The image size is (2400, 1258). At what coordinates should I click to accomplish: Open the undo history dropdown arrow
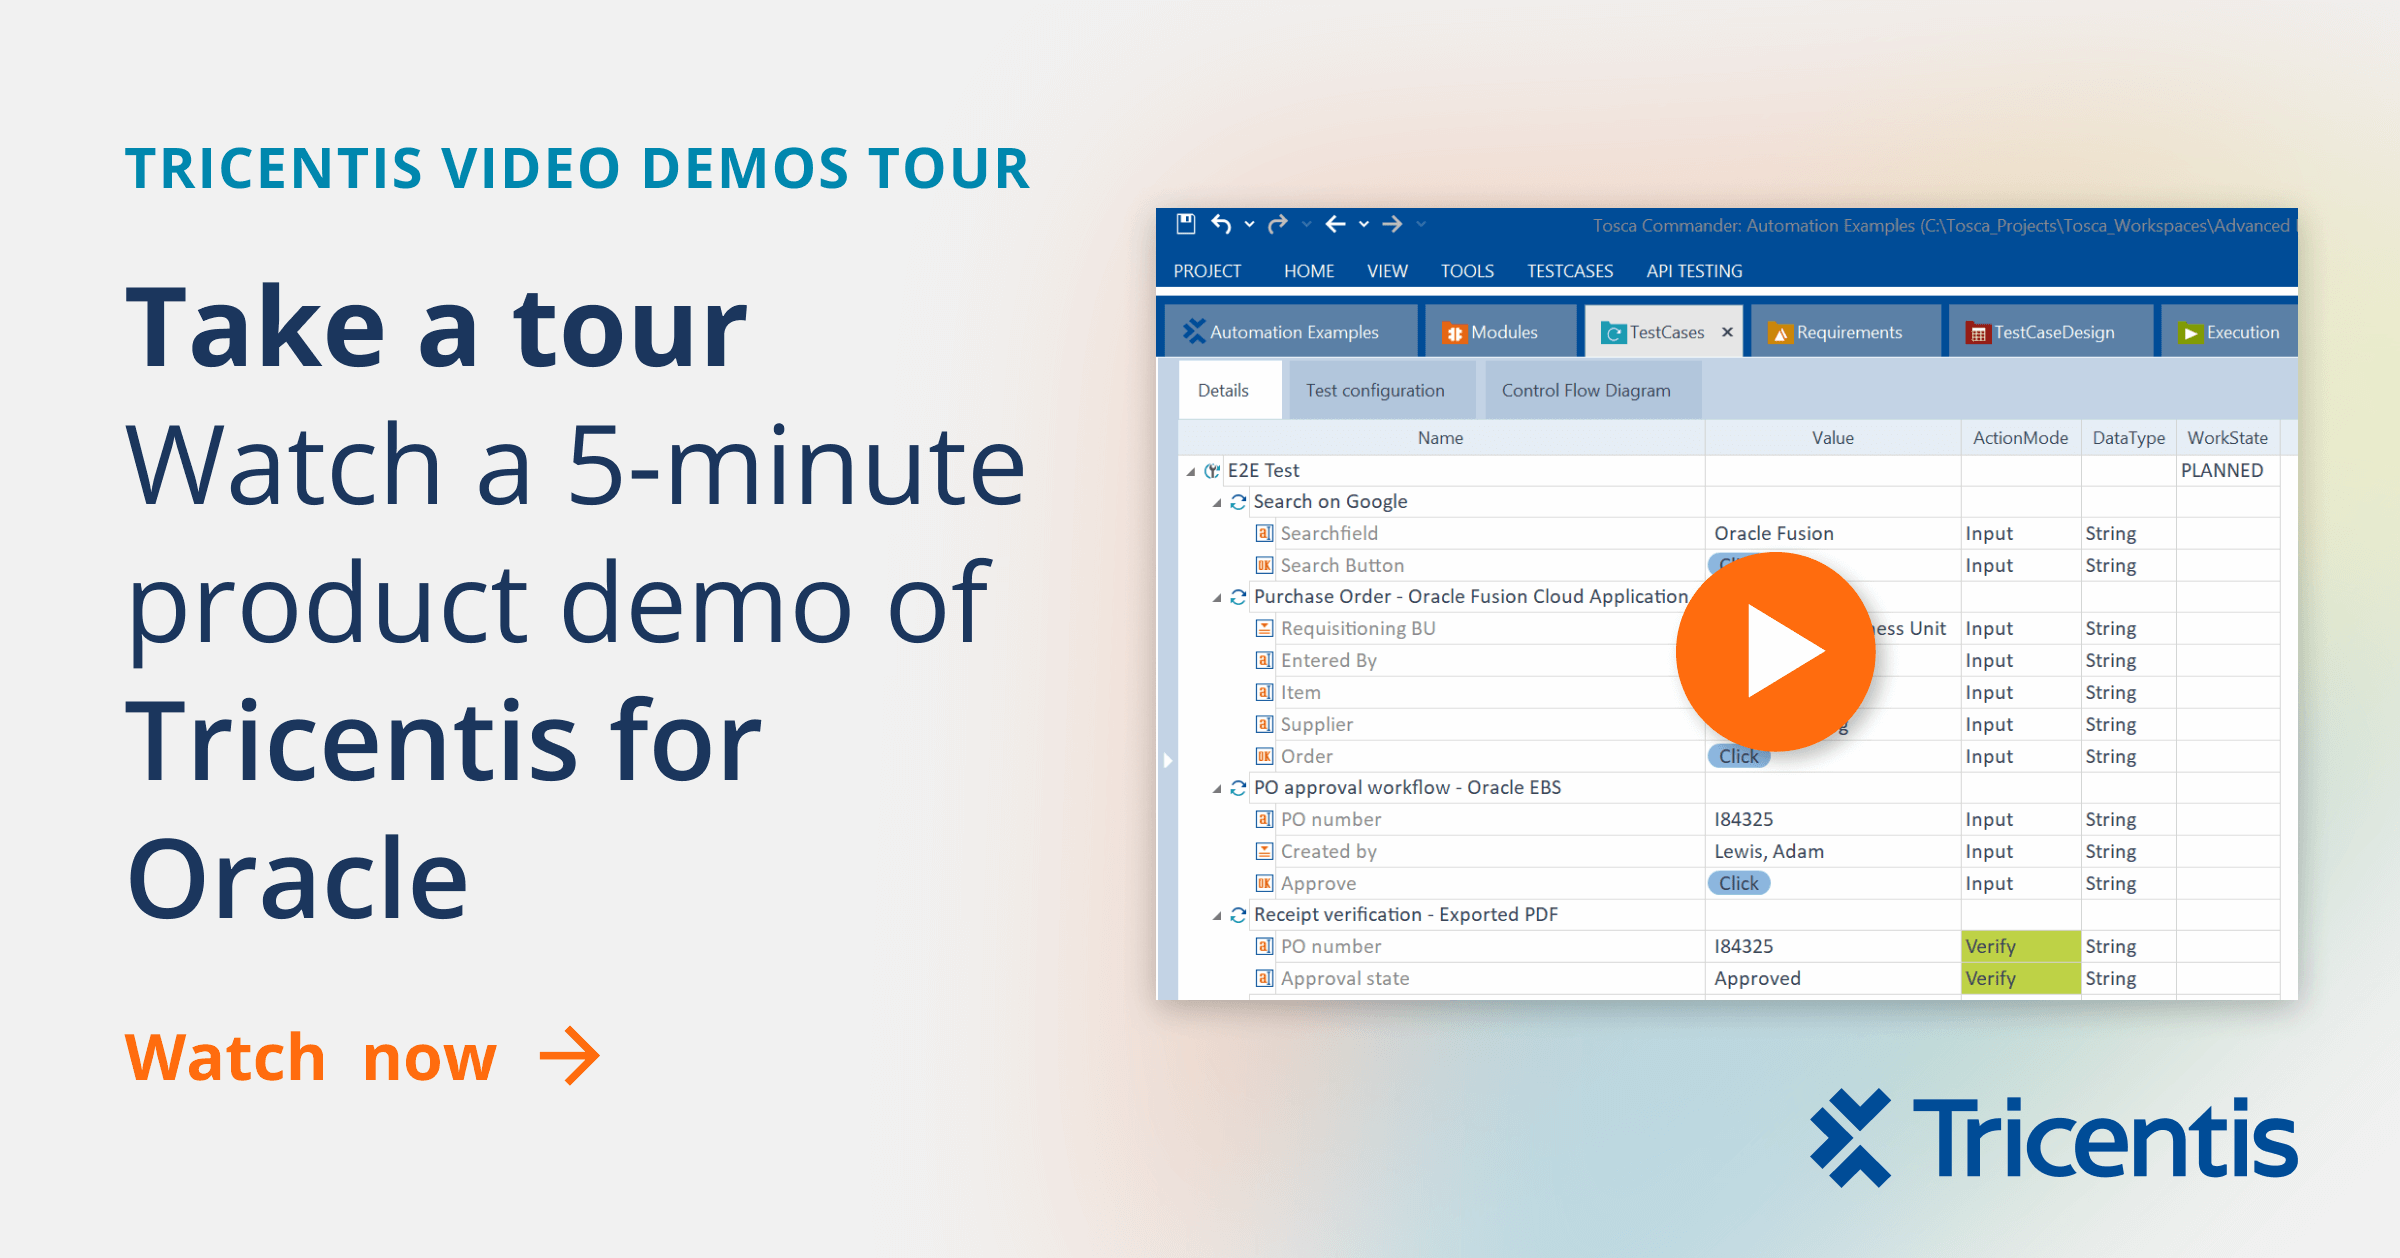pos(1249,225)
